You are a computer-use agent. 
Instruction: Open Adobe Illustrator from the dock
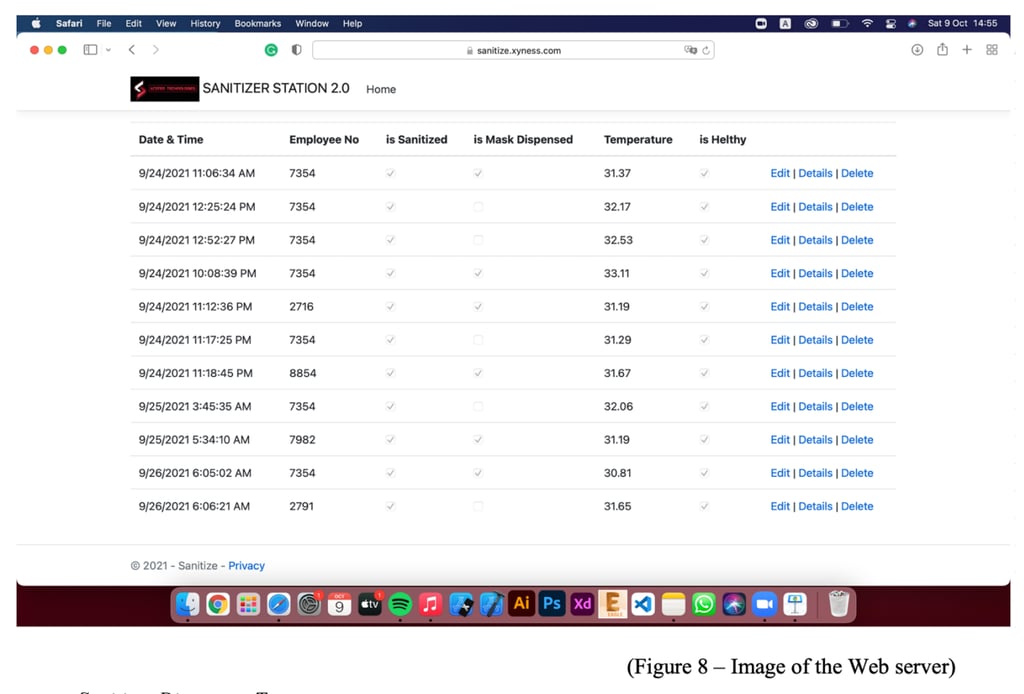(521, 604)
